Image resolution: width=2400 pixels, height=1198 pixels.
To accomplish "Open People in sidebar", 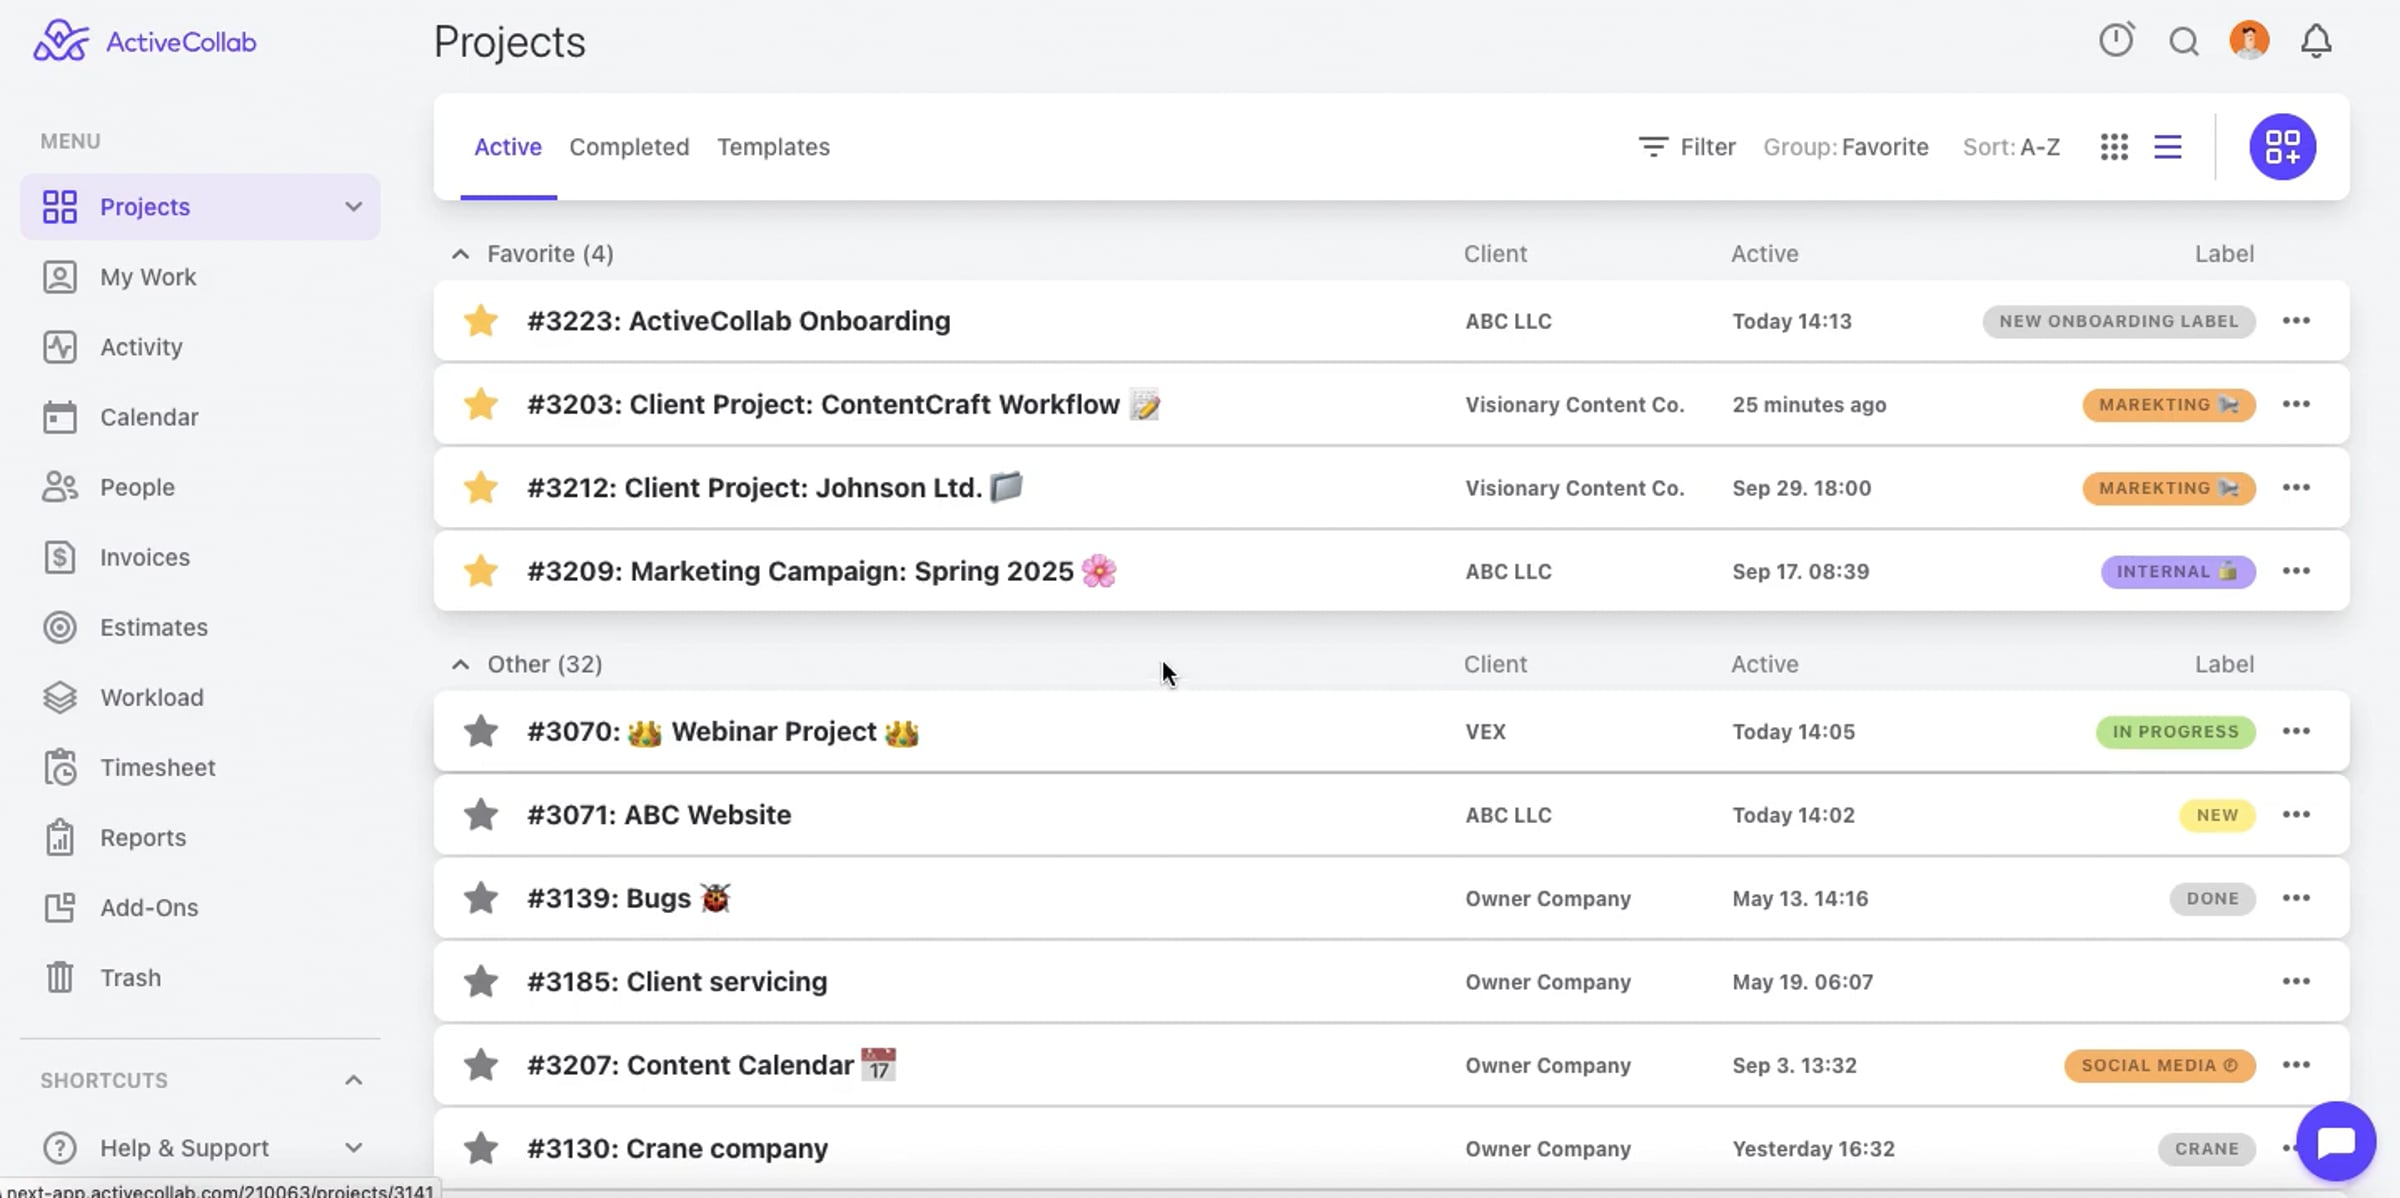I will click(x=200, y=487).
